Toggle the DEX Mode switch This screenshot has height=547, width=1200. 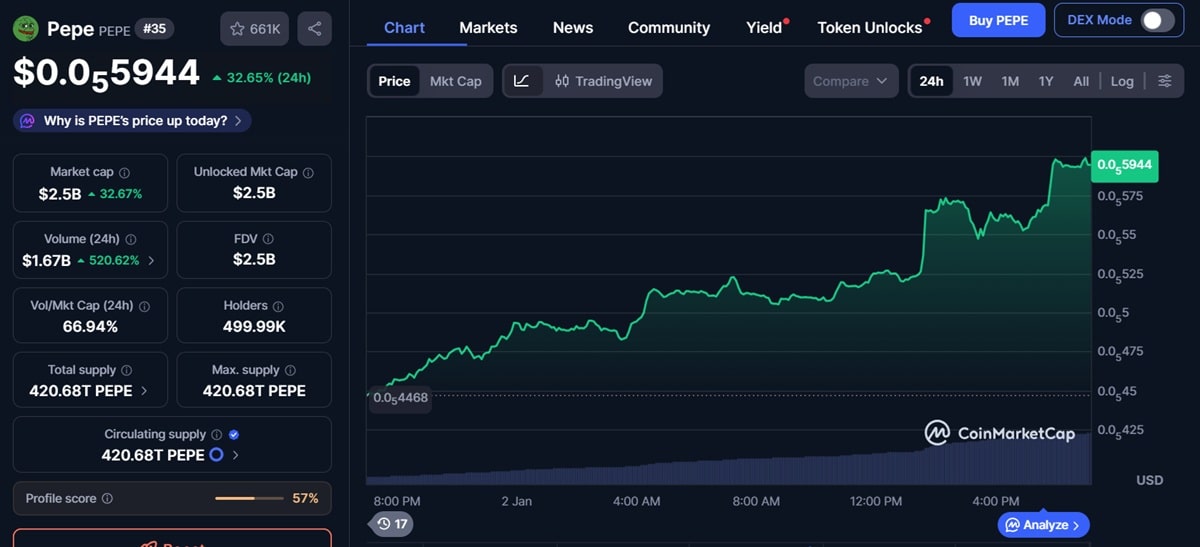1157,20
